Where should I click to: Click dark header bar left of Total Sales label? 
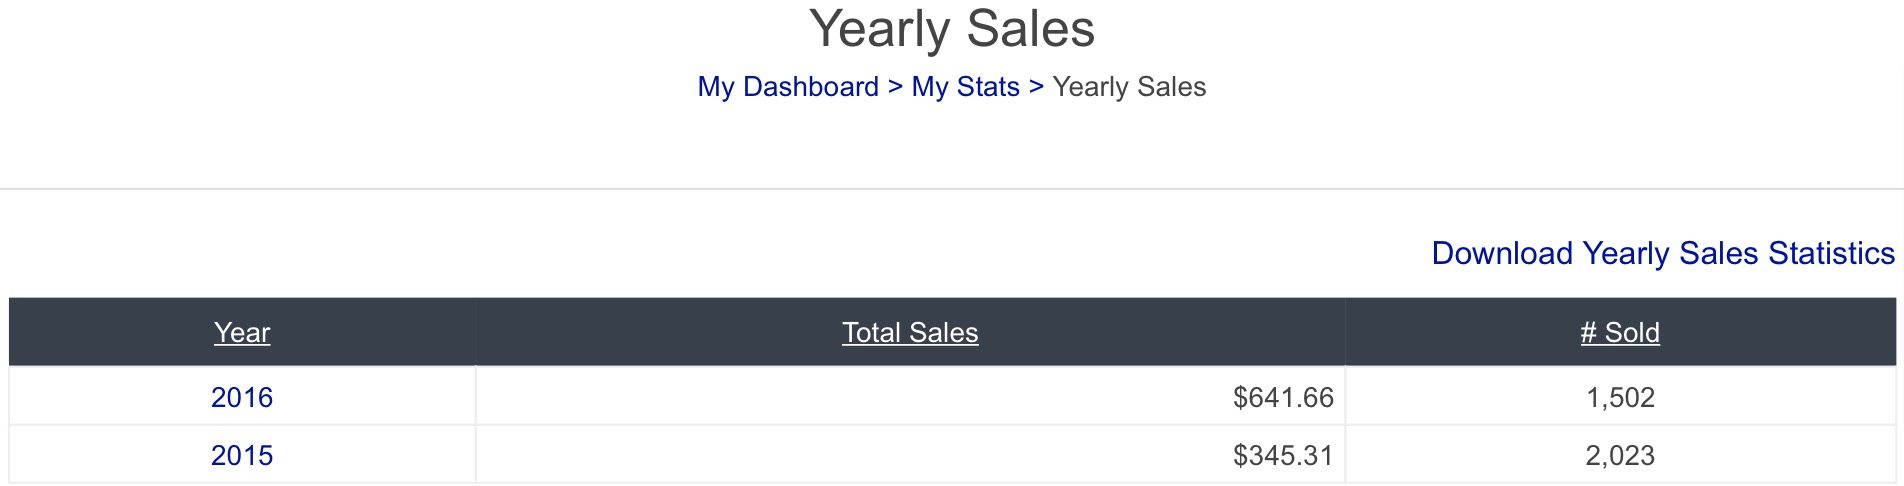coord(658,332)
